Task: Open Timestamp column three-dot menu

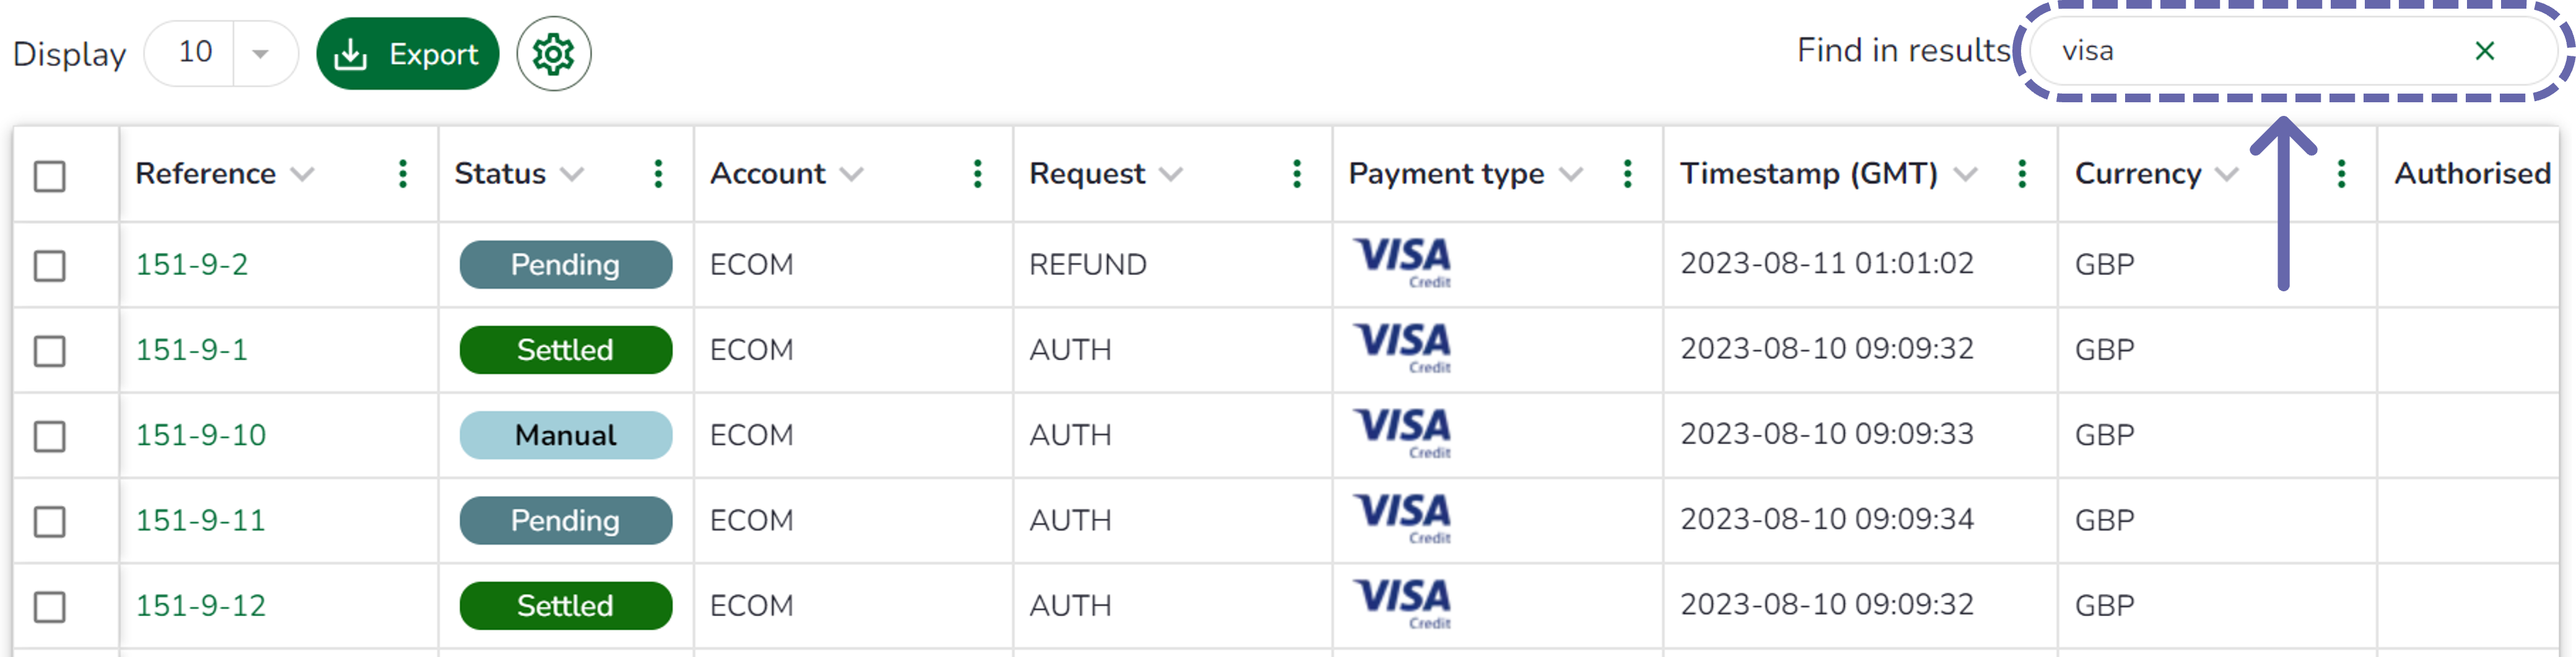Action: [2022, 174]
